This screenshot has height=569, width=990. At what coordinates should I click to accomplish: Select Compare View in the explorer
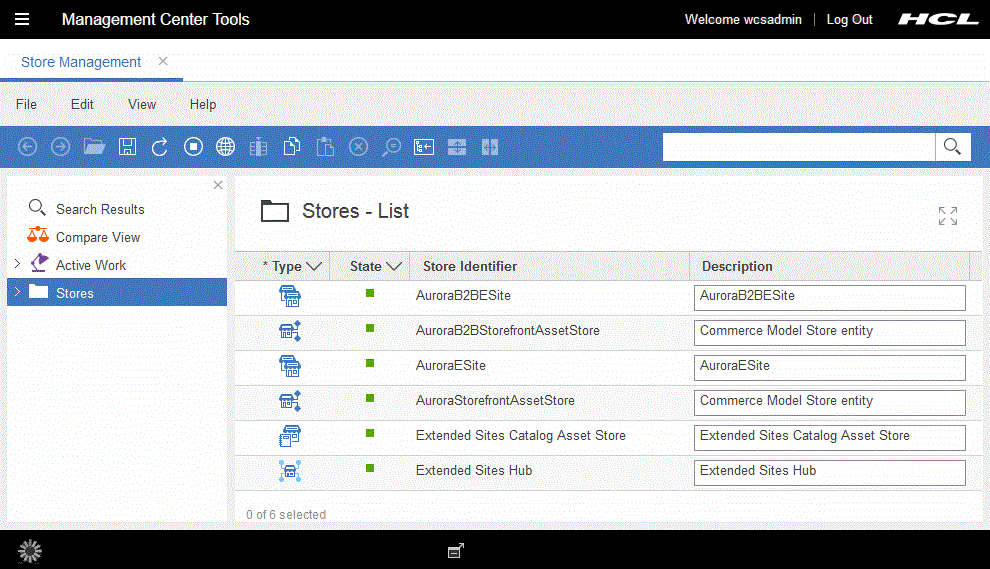(98, 237)
